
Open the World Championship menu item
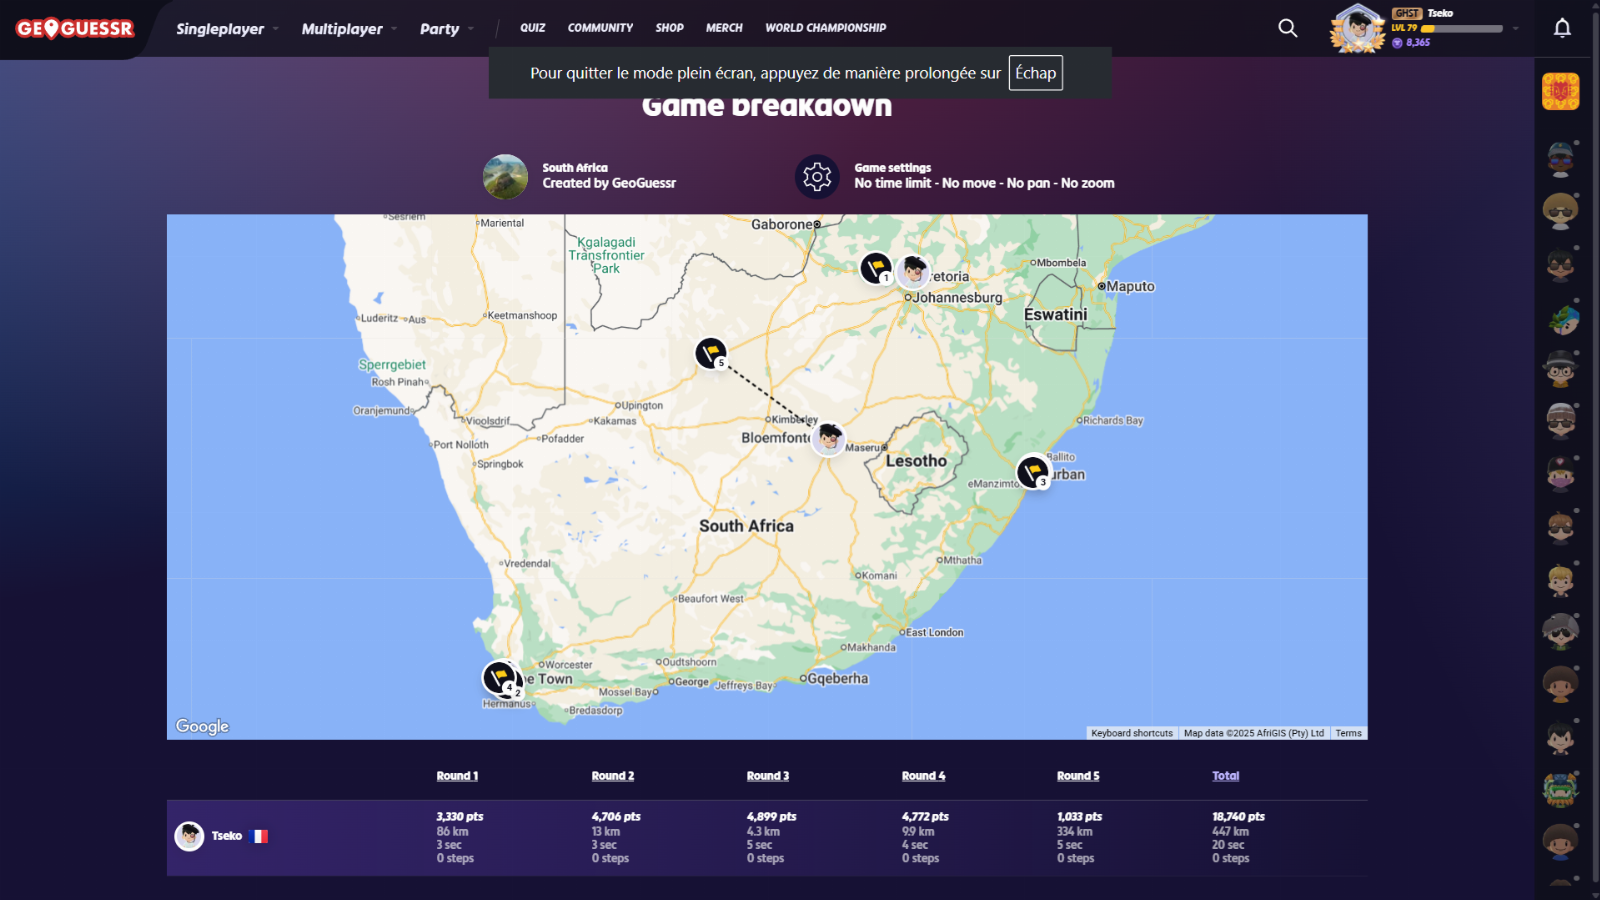(x=825, y=28)
